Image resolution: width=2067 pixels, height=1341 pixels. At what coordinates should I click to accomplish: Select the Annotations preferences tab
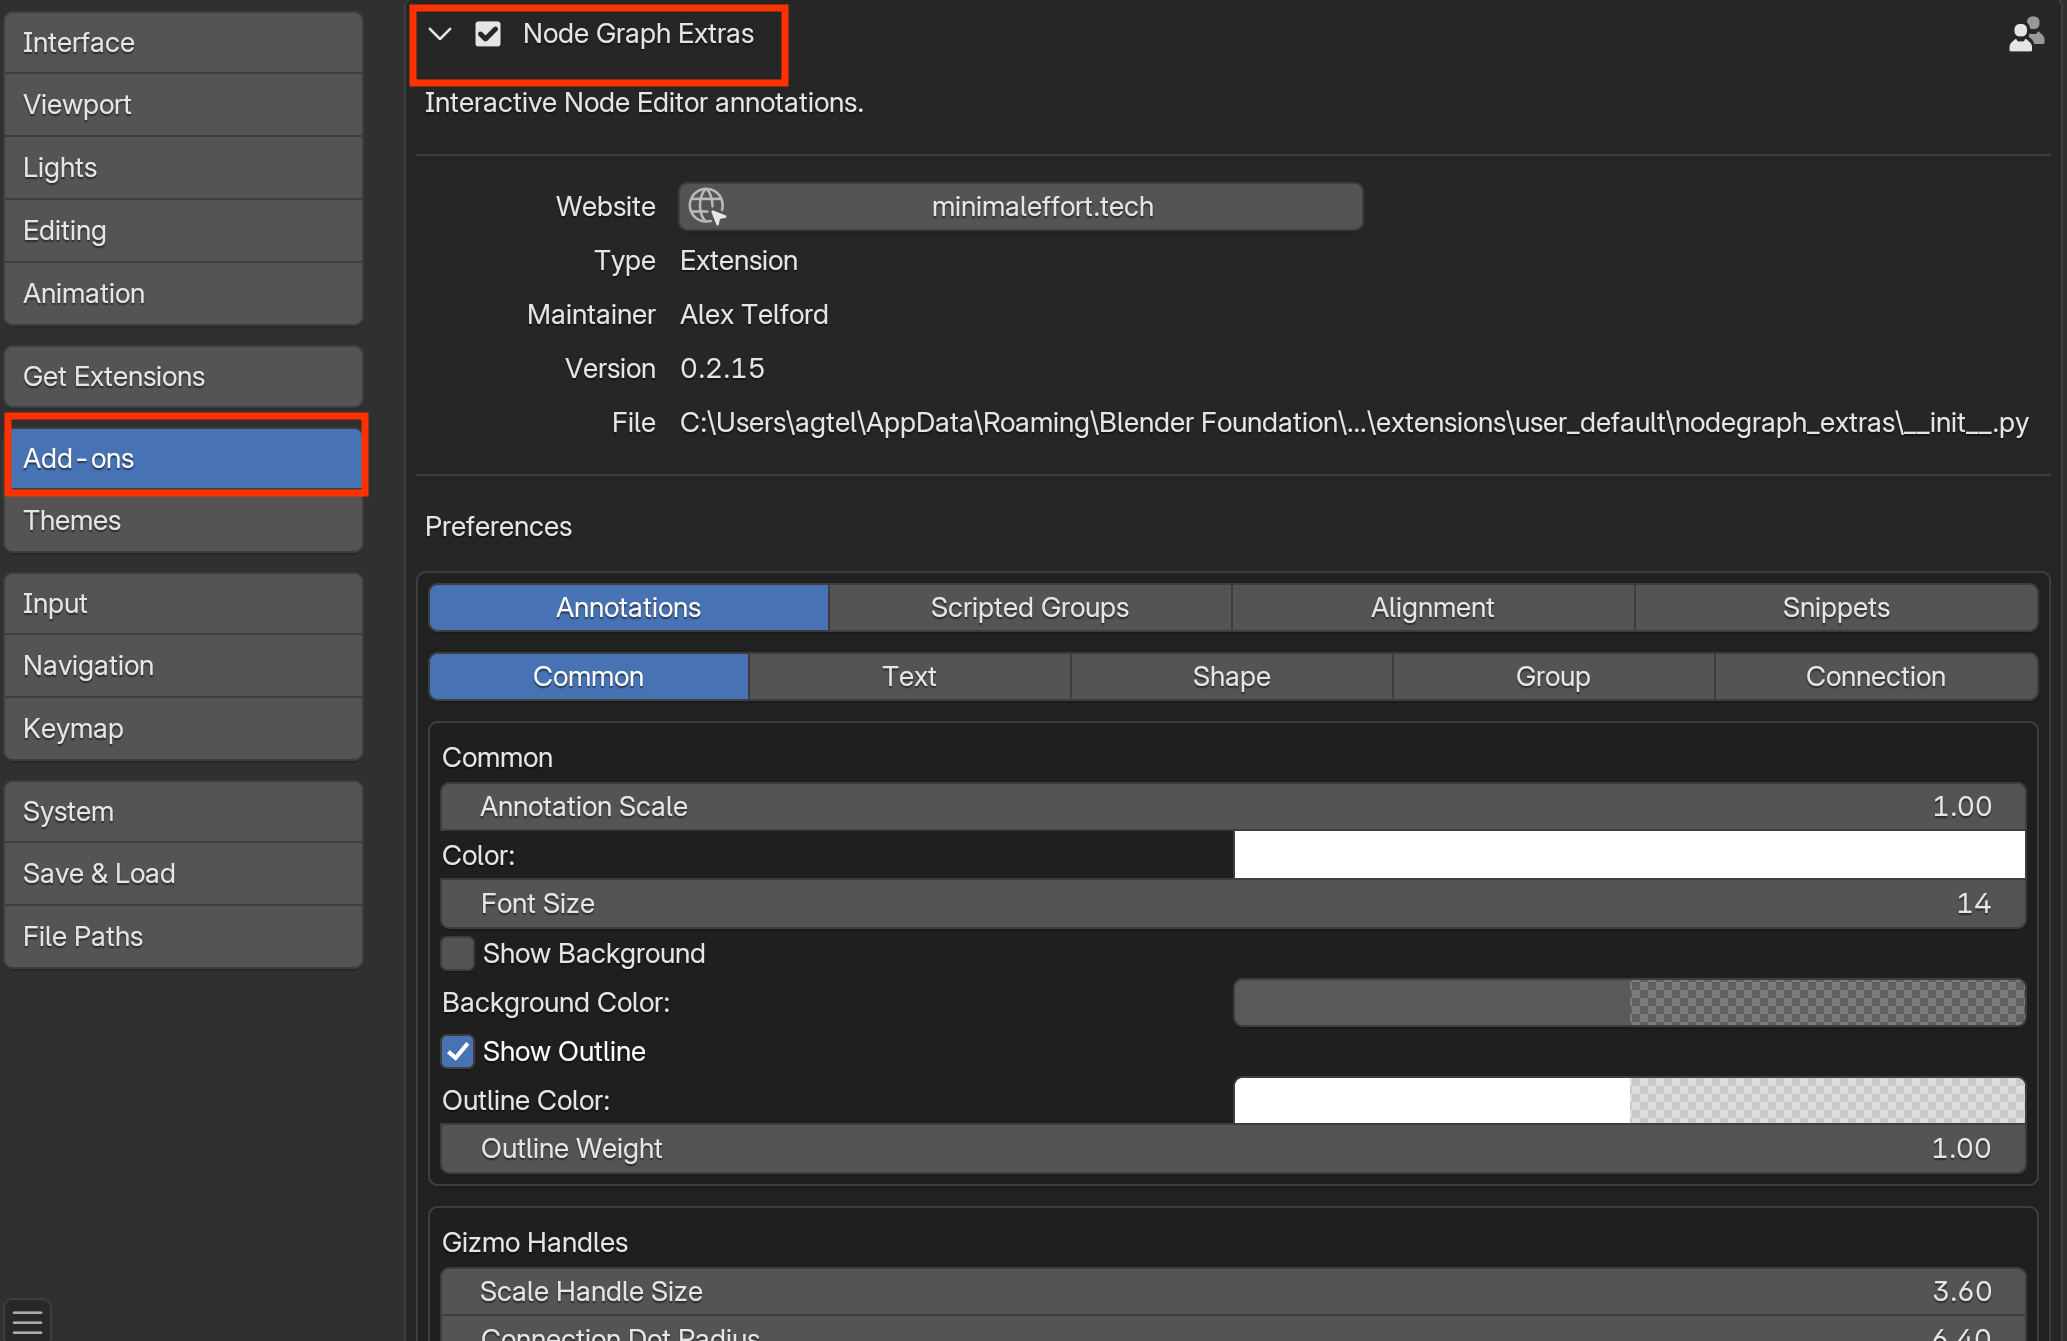(629, 608)
